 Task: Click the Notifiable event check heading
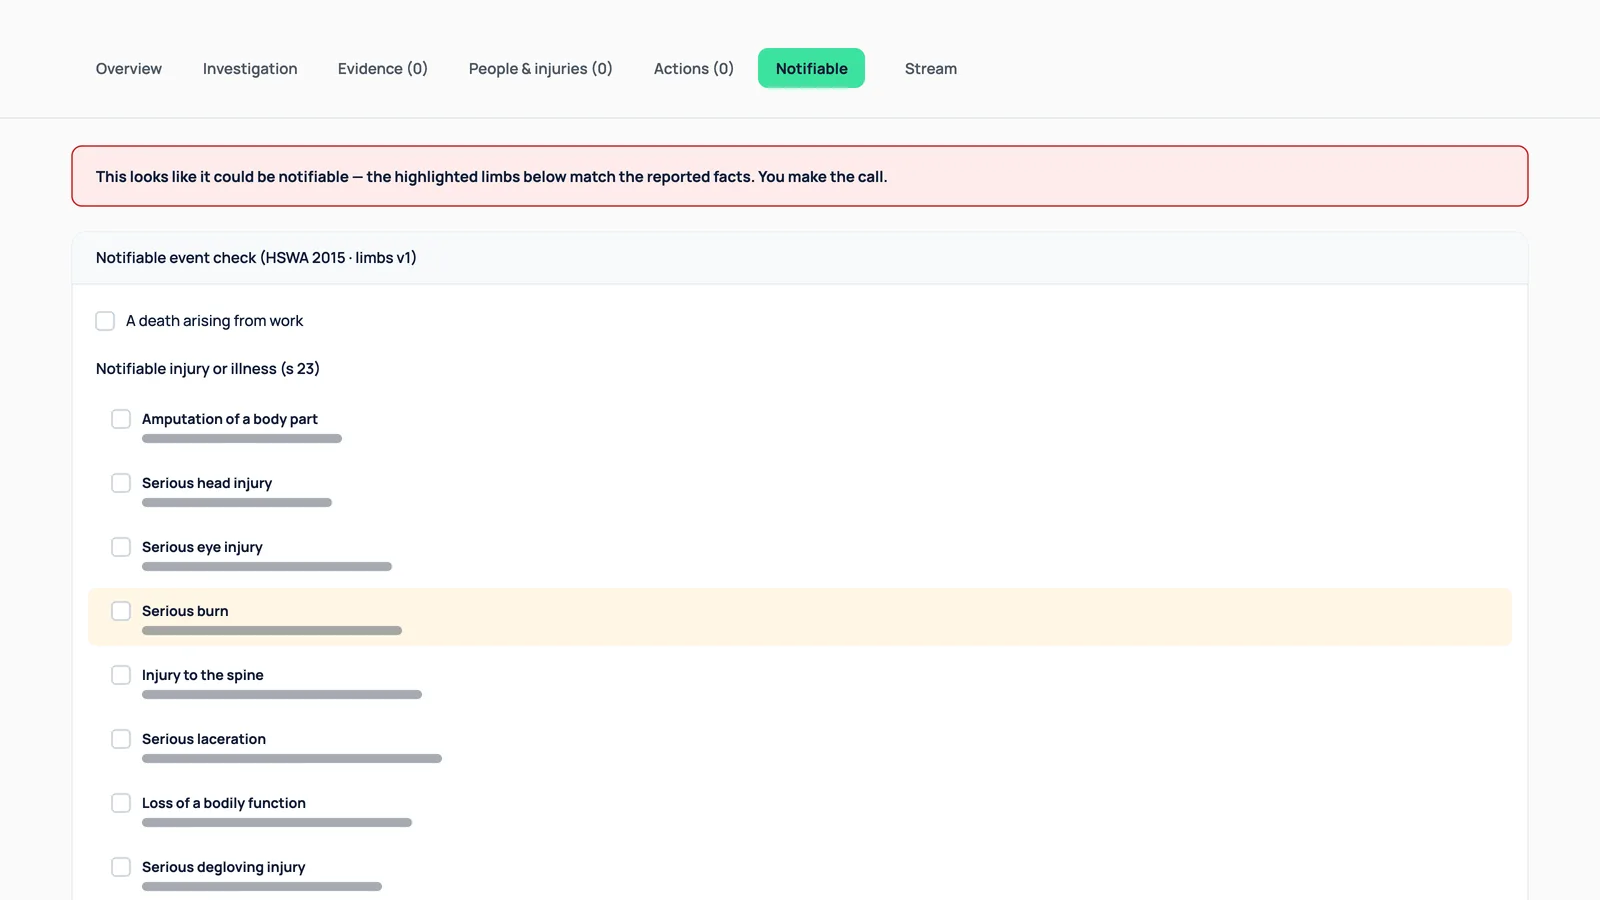coord(256,258)
